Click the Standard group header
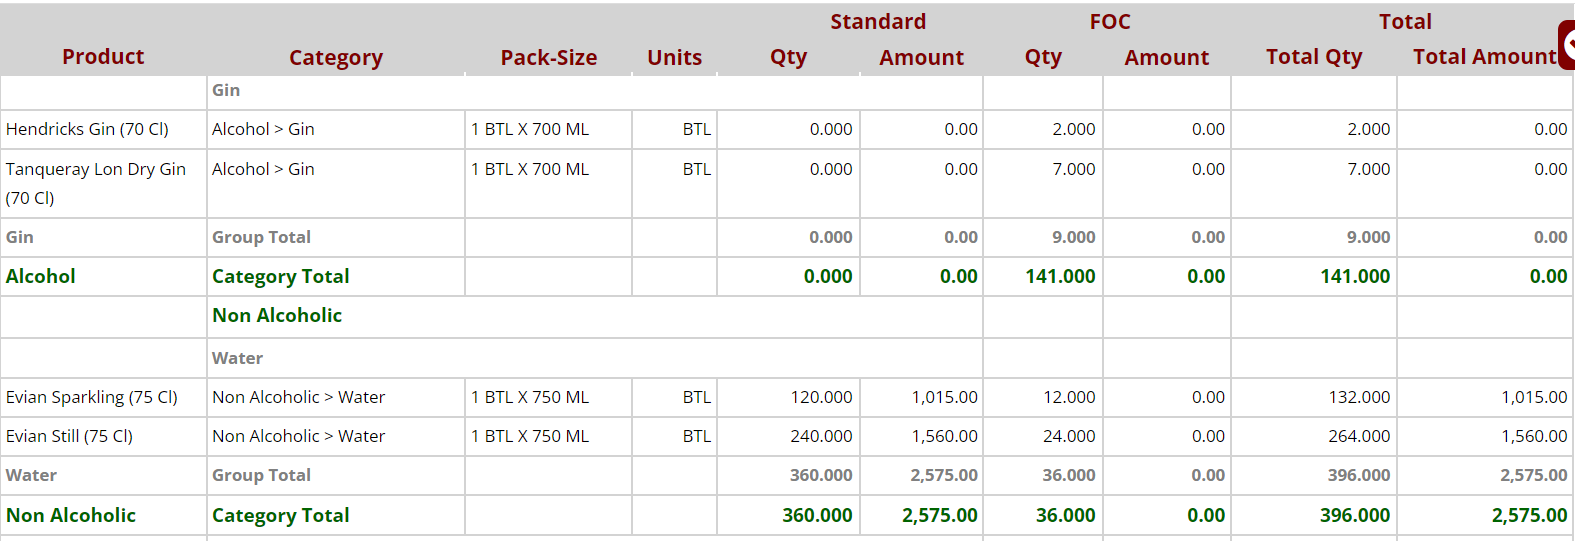 point(878,22)
